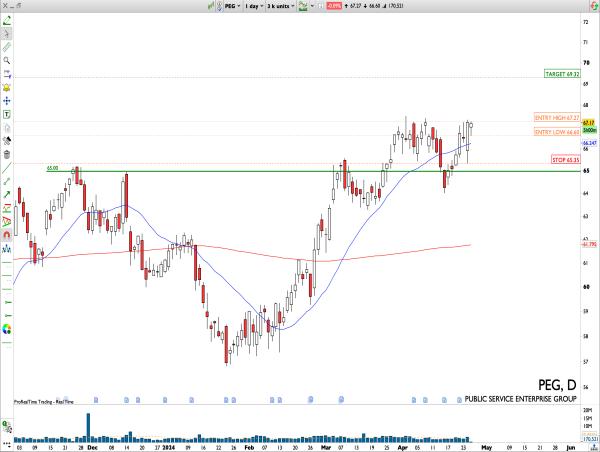Viewport: 600px width, 452px height.
Task: Select the green pencil drawing tool
Action: point(7,20)
